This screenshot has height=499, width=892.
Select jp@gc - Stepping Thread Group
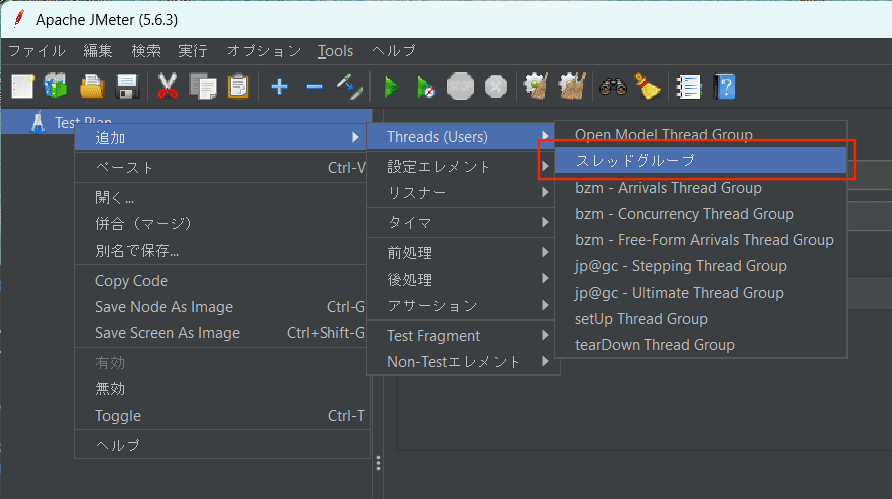pyautogui.click(x=701, y=266)
